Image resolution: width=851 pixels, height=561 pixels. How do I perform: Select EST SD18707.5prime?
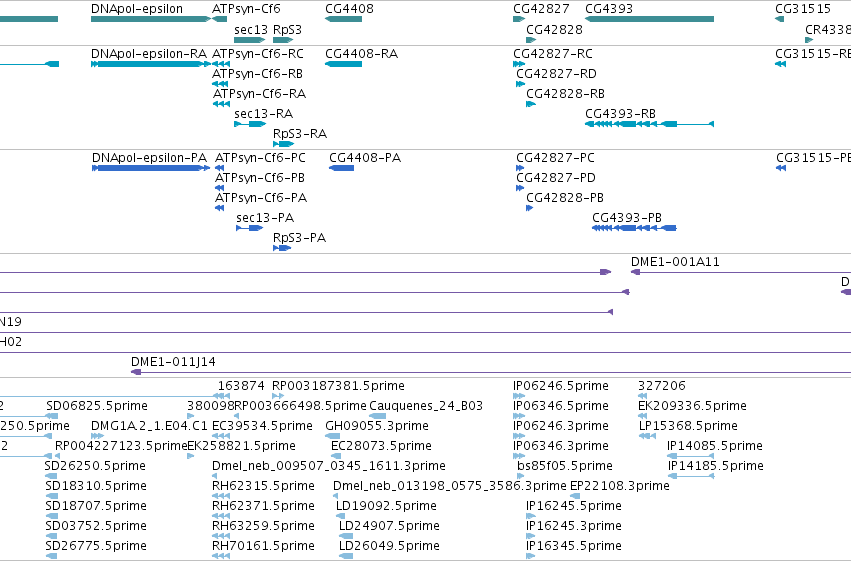(x=96, y=506)
